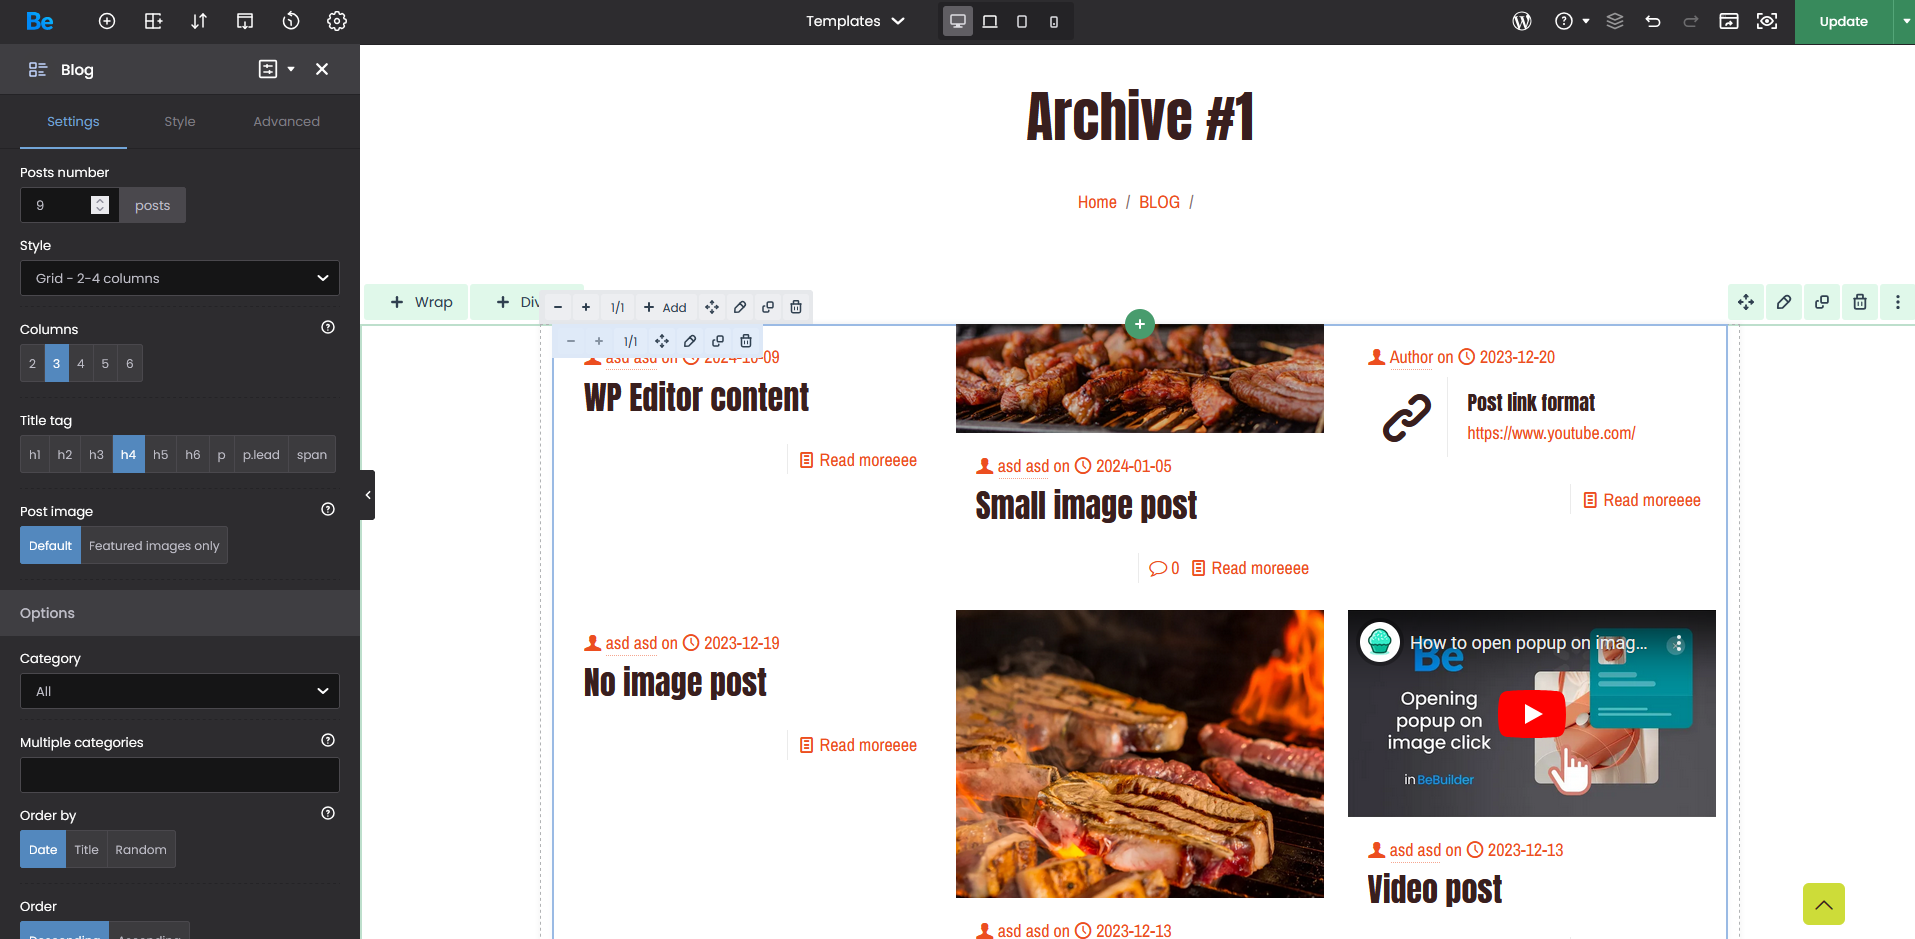Viewport: 1915px width, 939px height.
Task: Show help for Post image option
Action: 328,509
